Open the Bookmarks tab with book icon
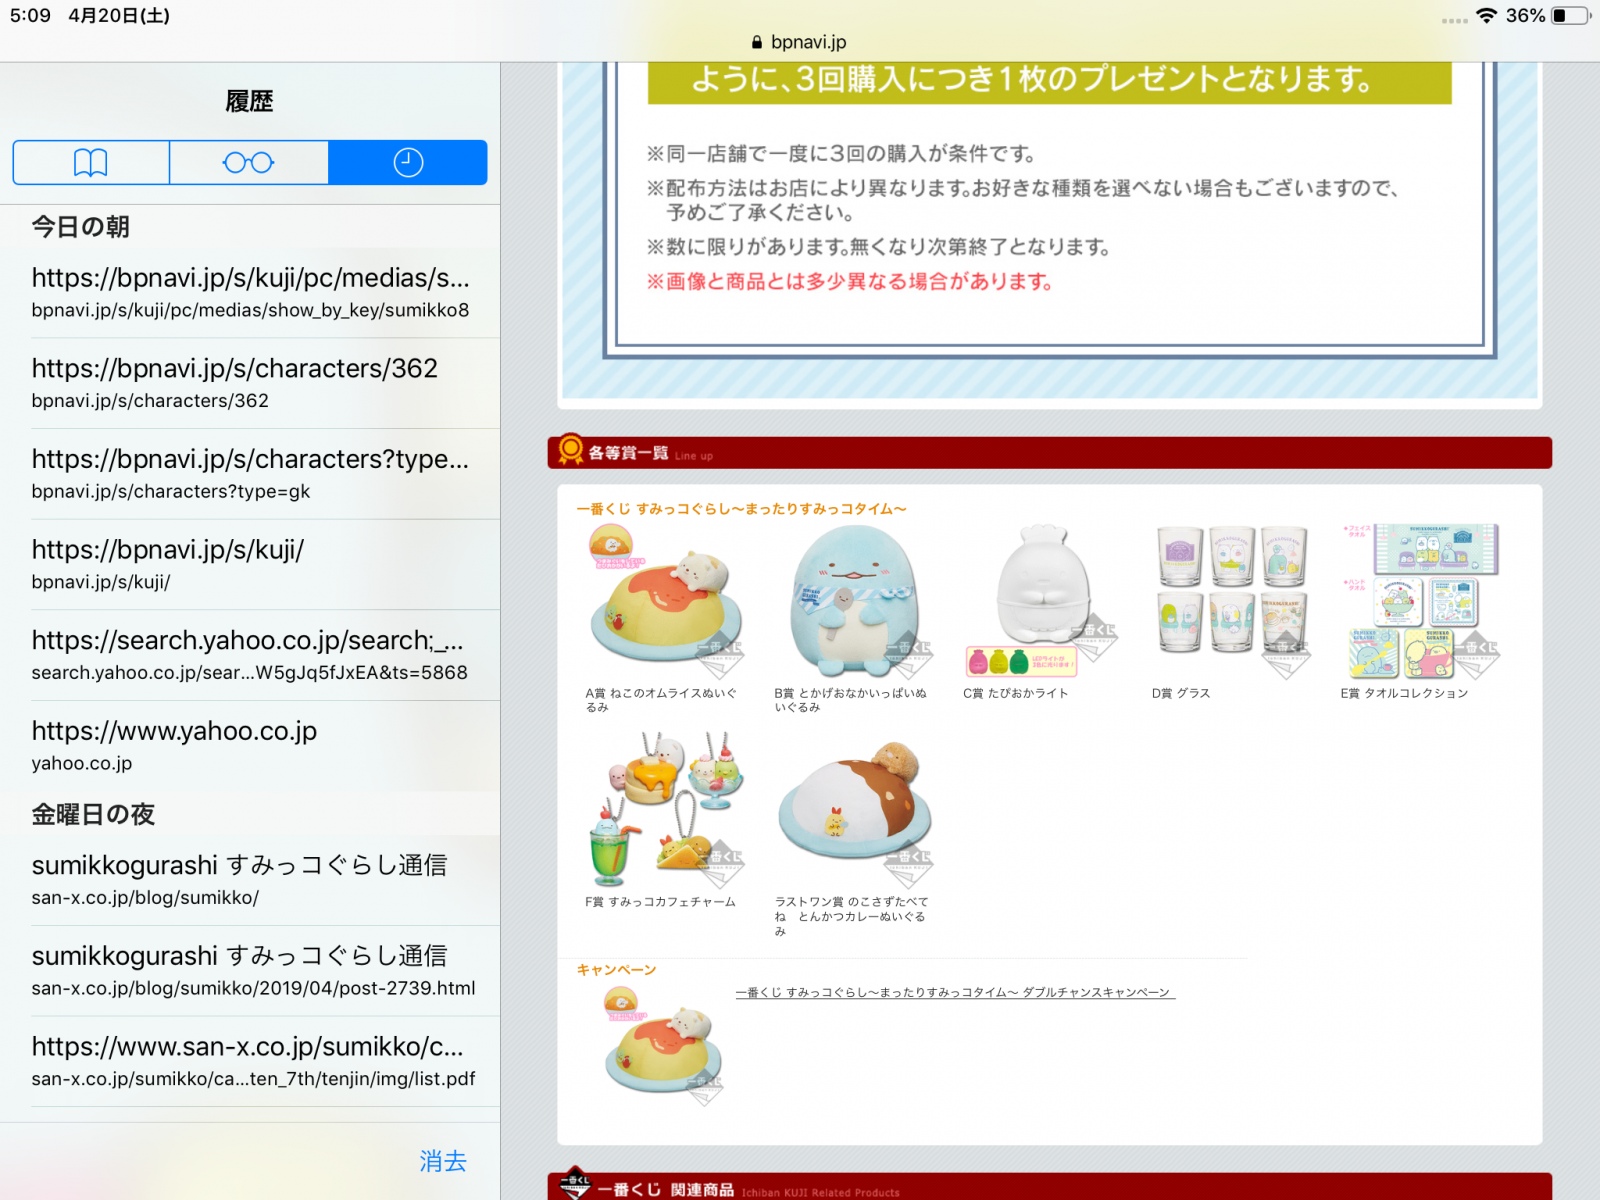This screenshot has width=1600, height=1200. (x=91, y=162)
